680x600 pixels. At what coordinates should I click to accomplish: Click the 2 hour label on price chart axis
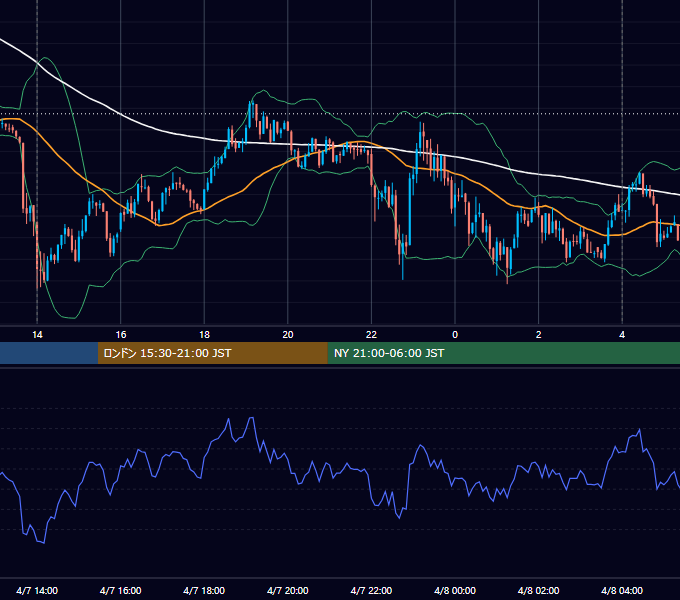(x=539, y=335)
